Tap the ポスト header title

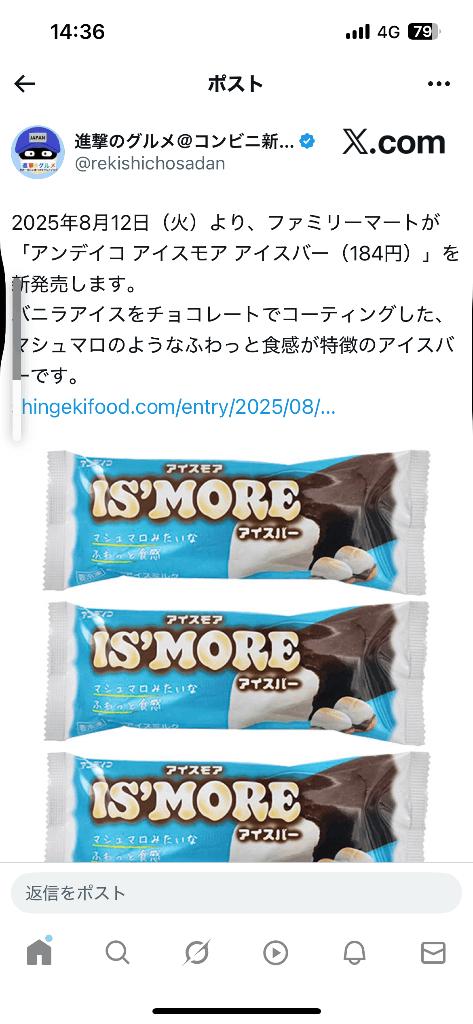[x=235, y=84]
